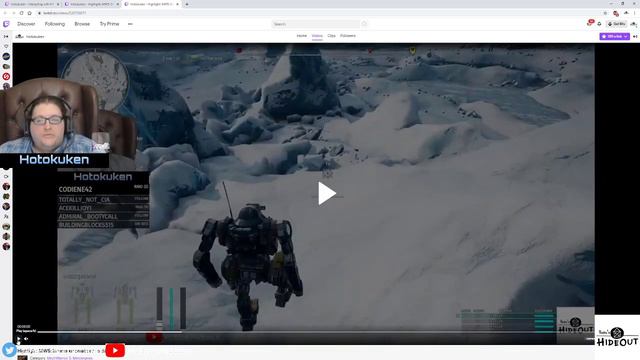The image size is (640, 360).
Task: Click the search magnifier button
Action: (x=364, y=24)
